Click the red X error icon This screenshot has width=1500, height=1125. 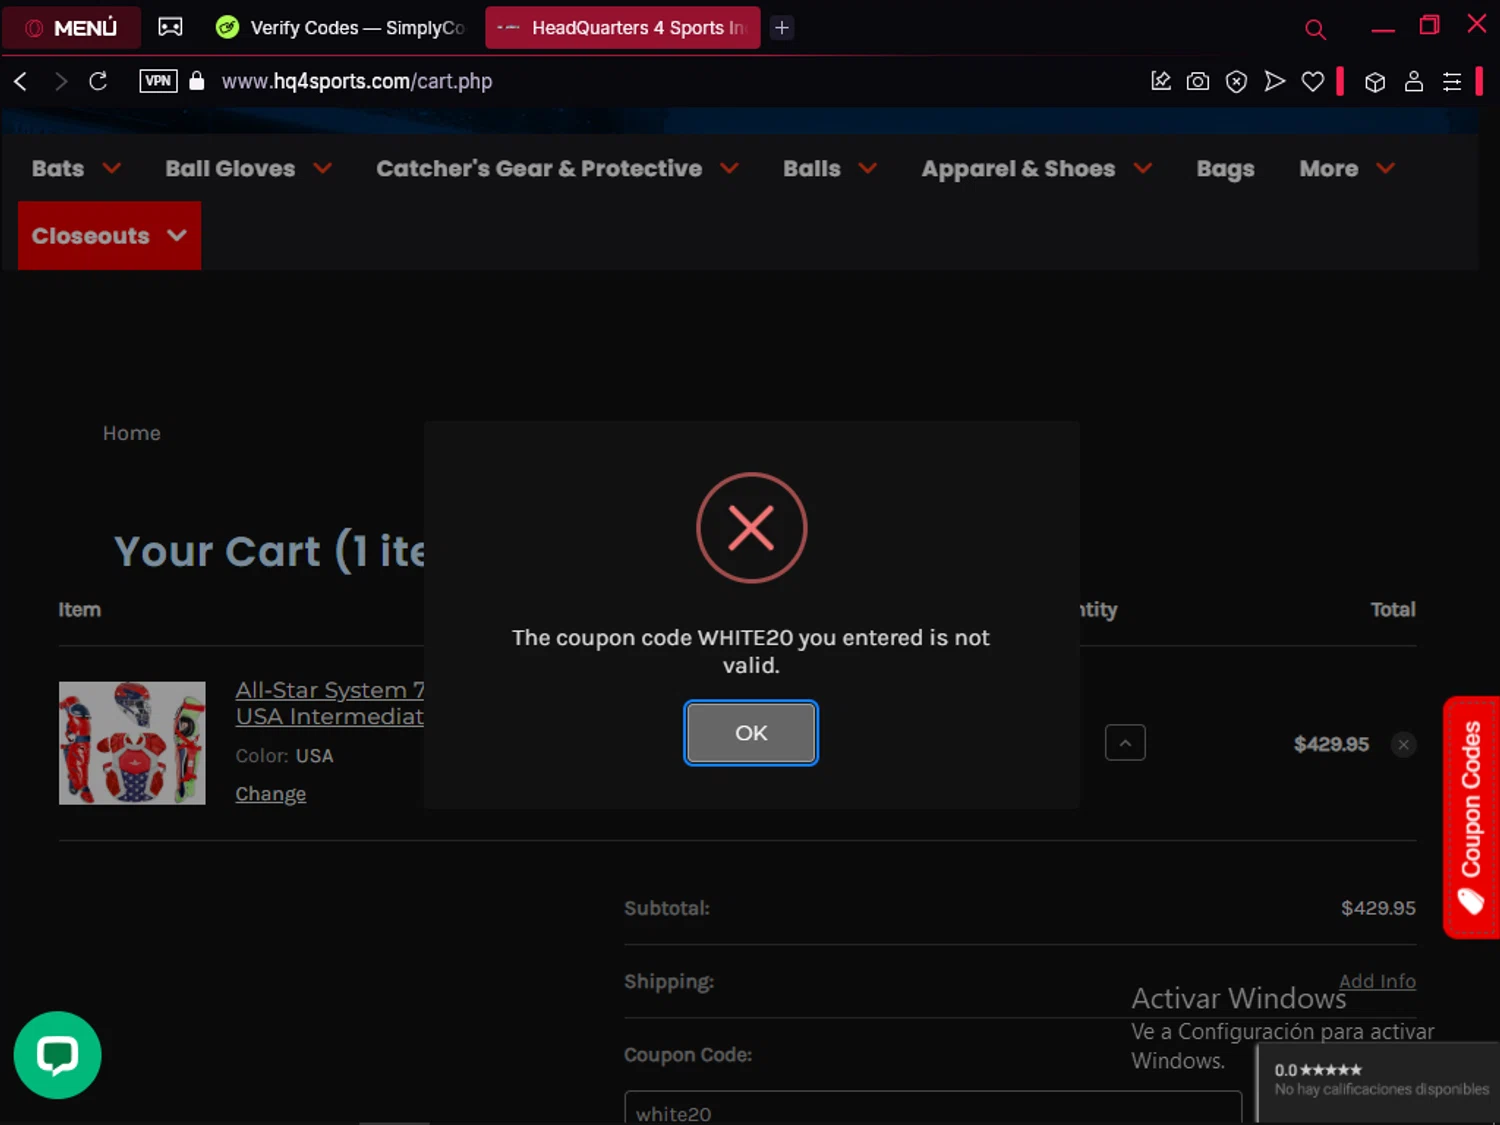pos(751,527)
